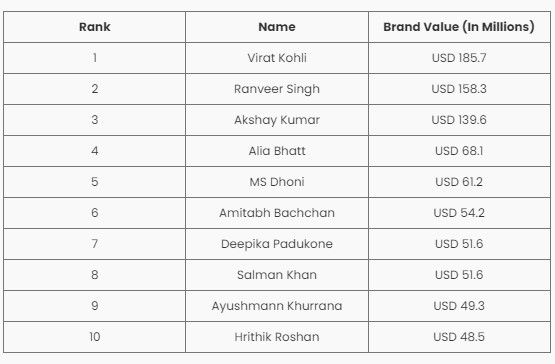The image size is (555, 364).
Task: Select the Deepika Padukone name cell
Action: coord(277,244)
